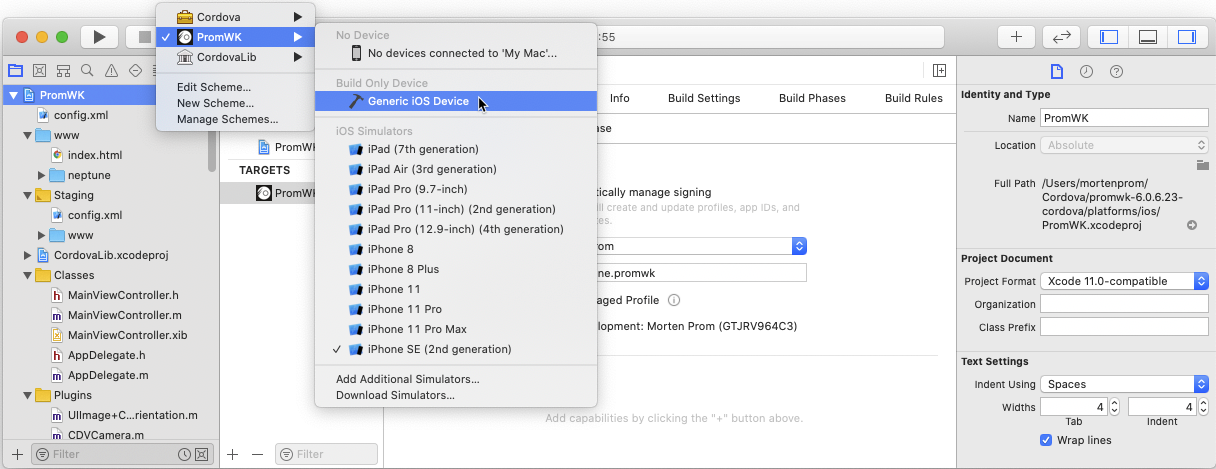Open the Location dropdown
The height and width of the screenshot is (469, 1216).
point(1125,145)
